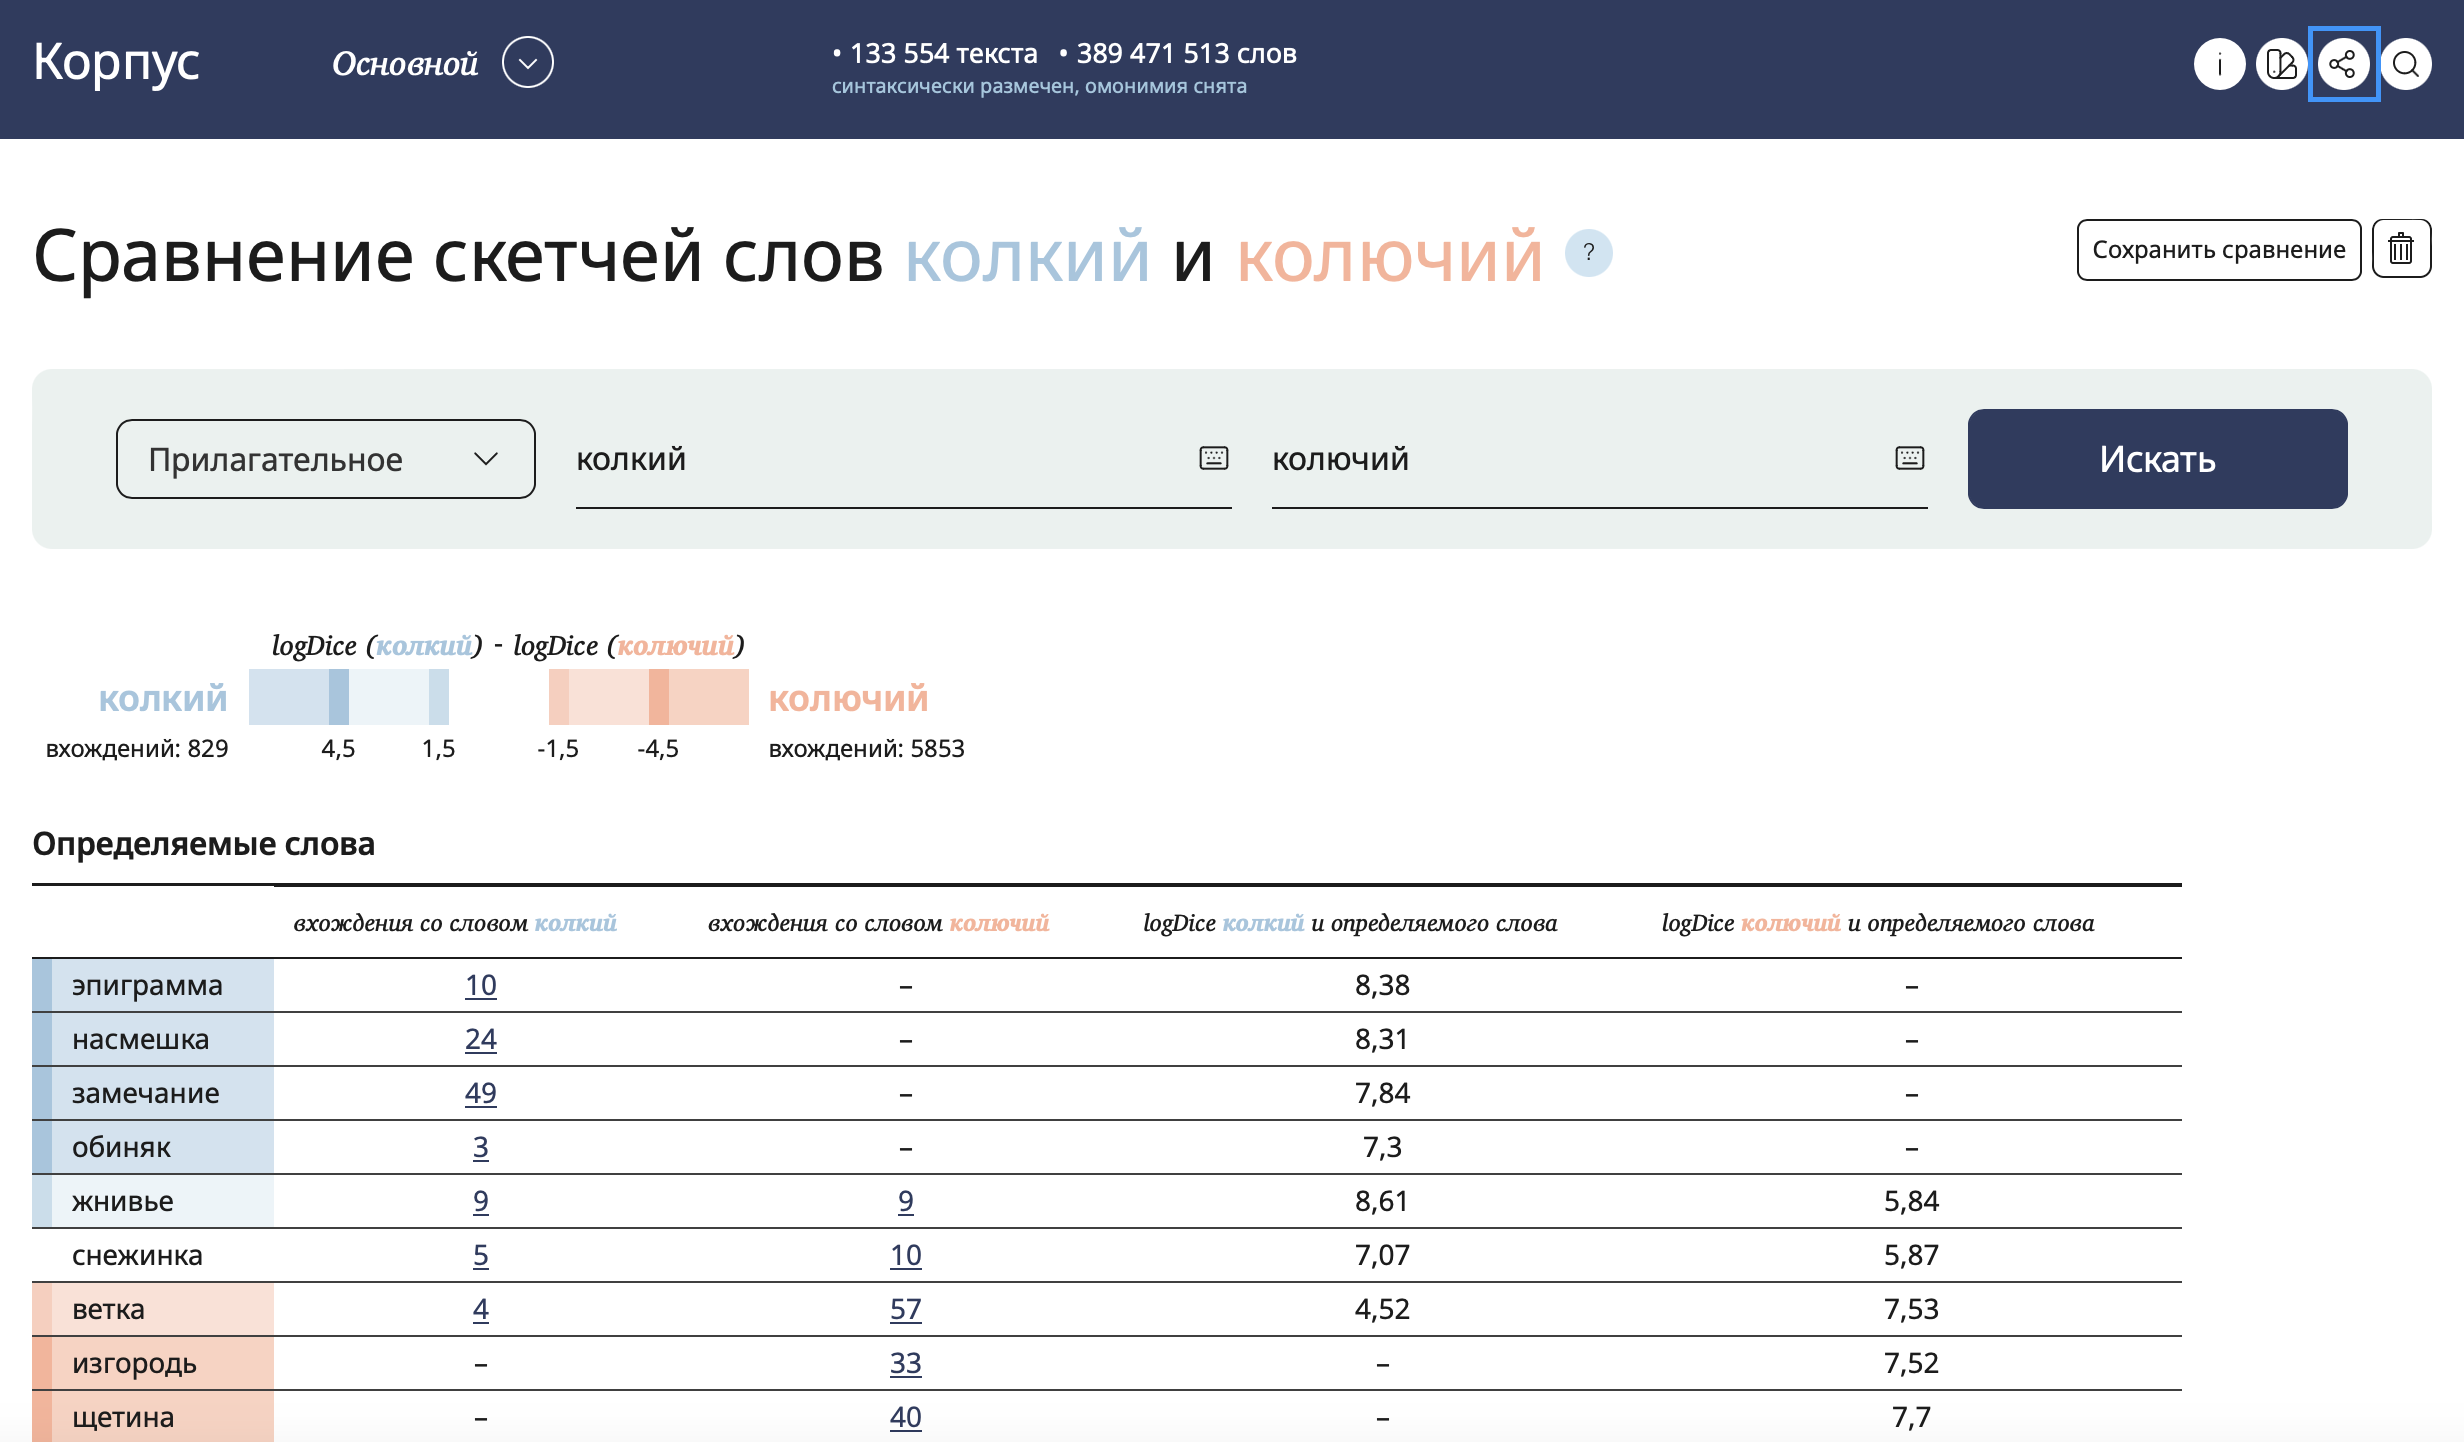This screenshot has height=1442, width=2464.
Task: Open the search magnifier icon
Action: click(2406, 65)
